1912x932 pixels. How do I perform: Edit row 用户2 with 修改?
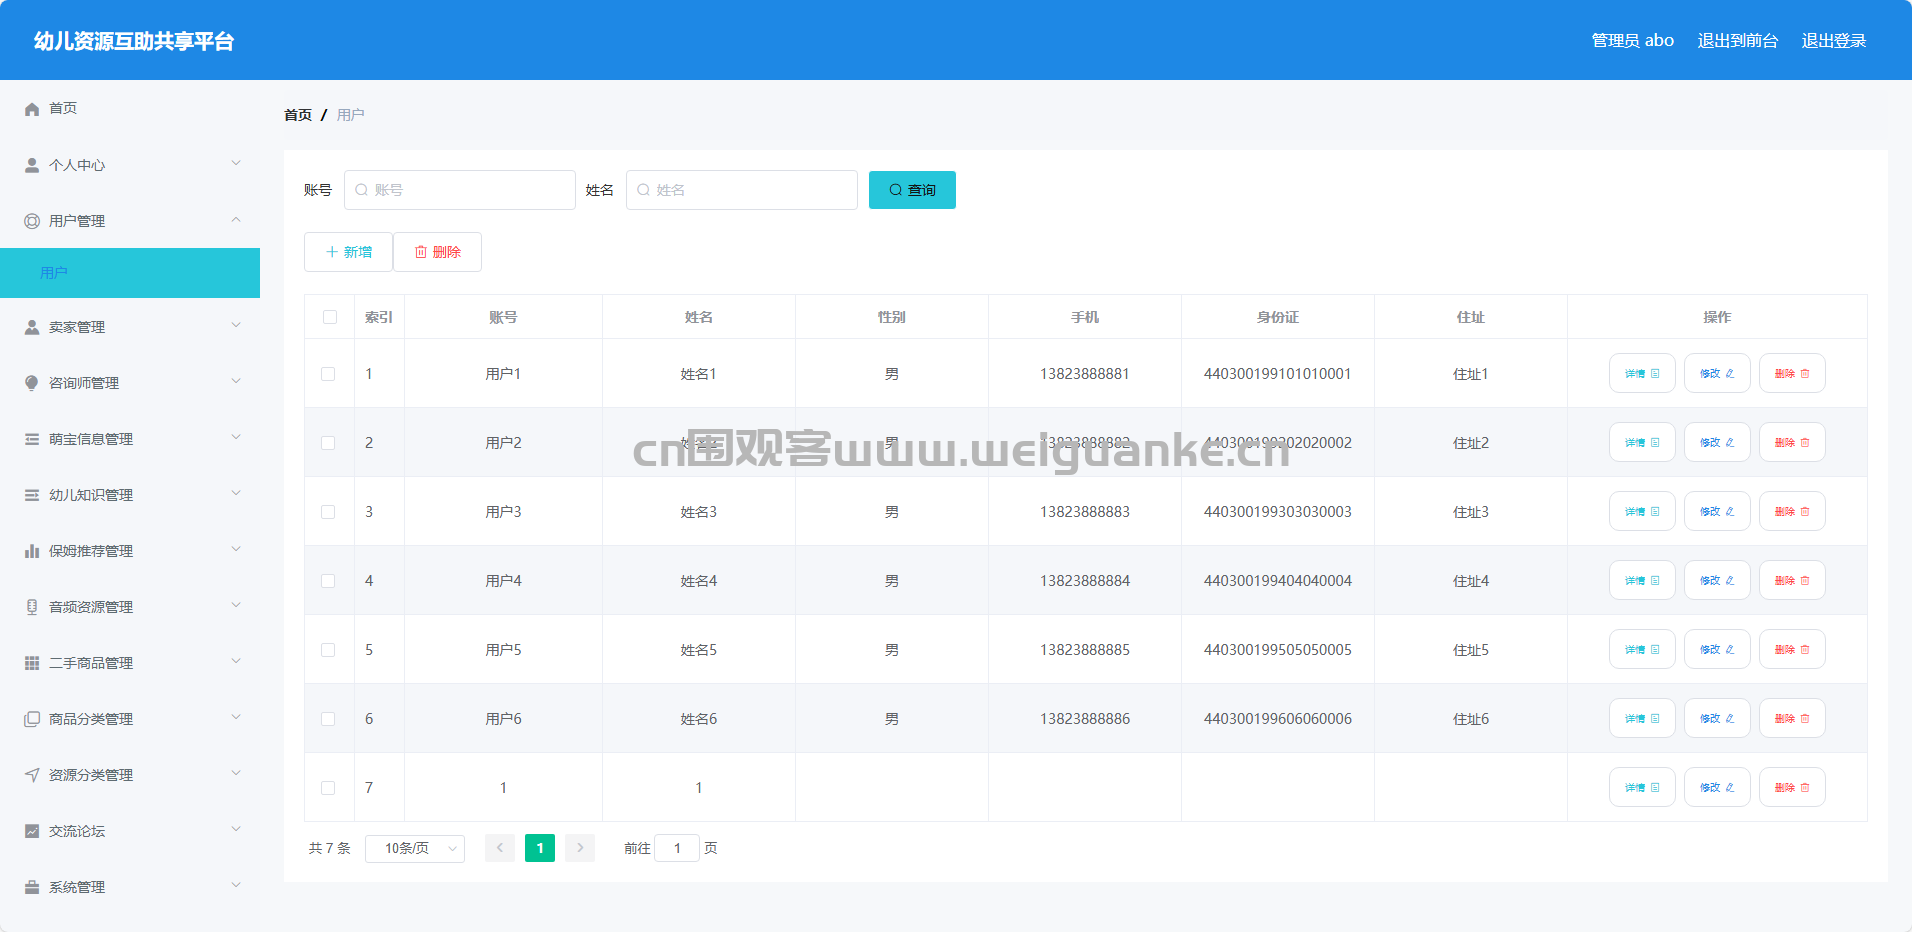pyautogui.click(x=1717, y=442)
